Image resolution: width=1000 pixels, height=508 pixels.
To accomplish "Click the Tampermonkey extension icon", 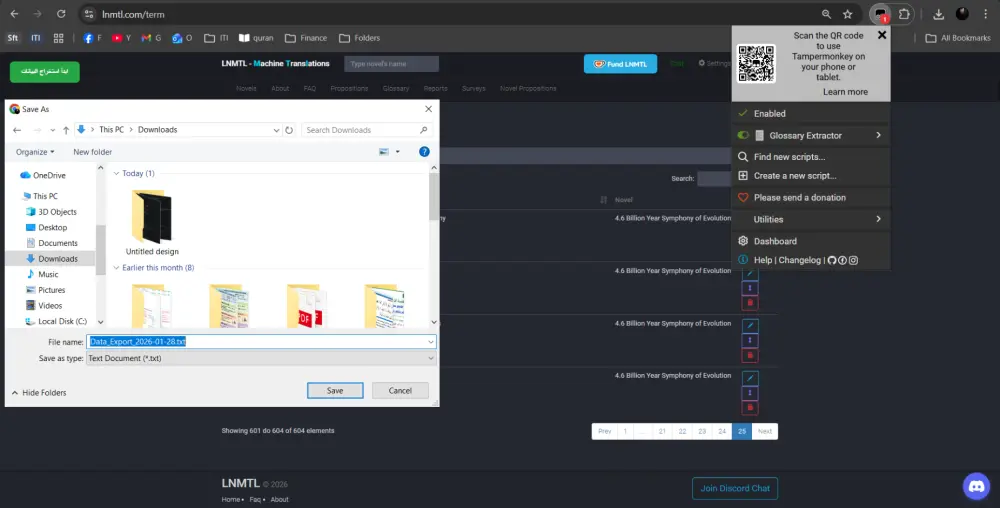I will pyautogui.click(x=881, y=14).
